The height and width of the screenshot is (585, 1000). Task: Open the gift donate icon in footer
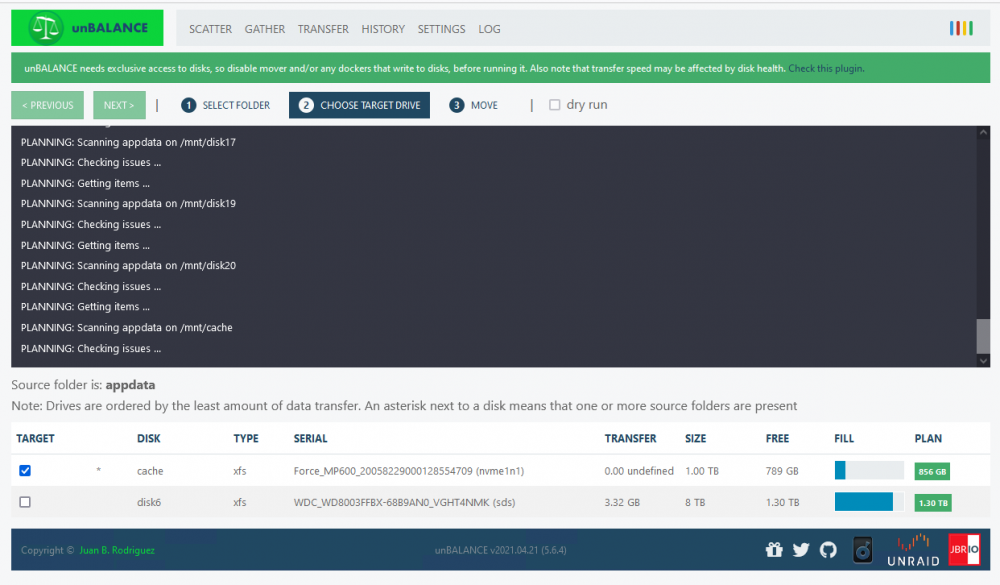click(774, 549)
